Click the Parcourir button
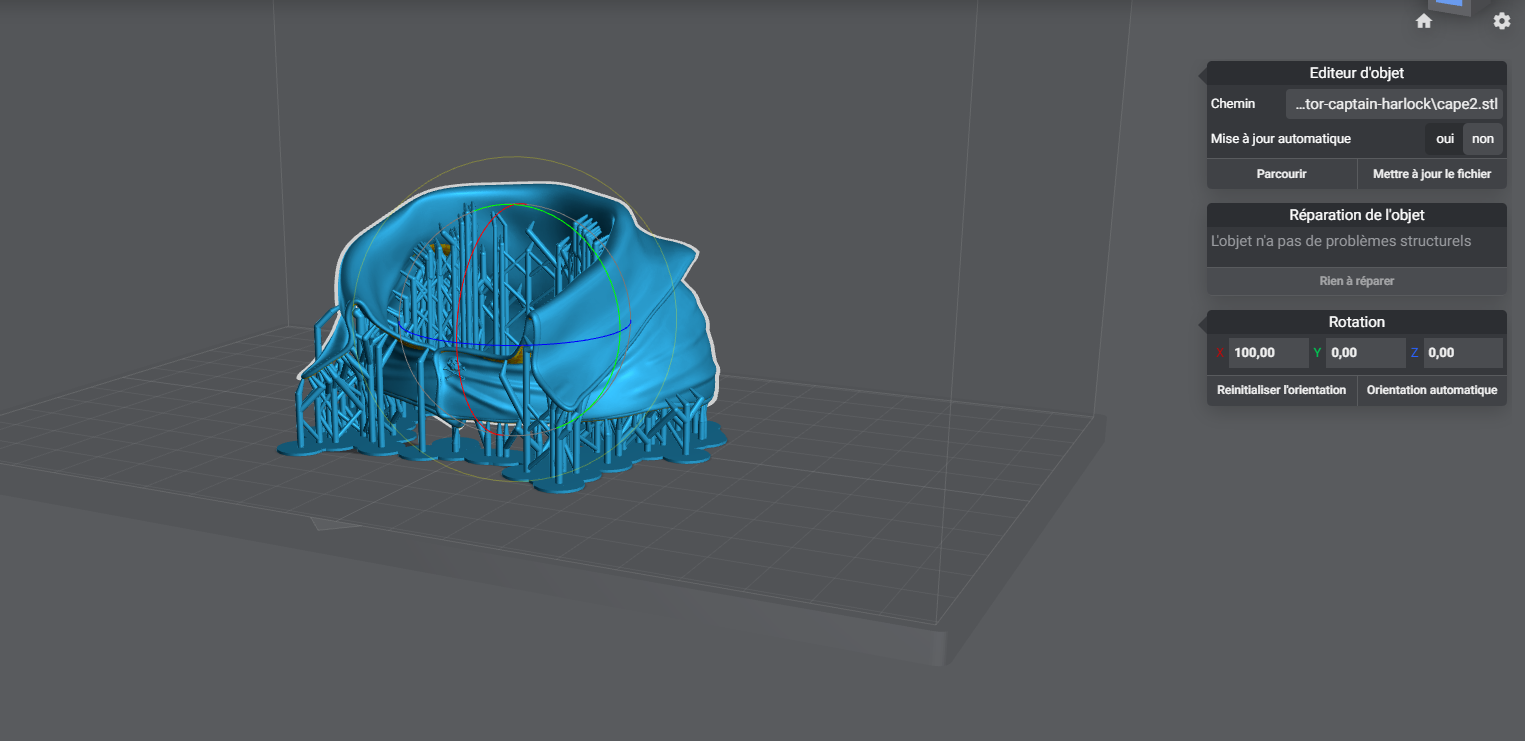The width and height of the screenshot is (1525, 741). coord(1282,174)
